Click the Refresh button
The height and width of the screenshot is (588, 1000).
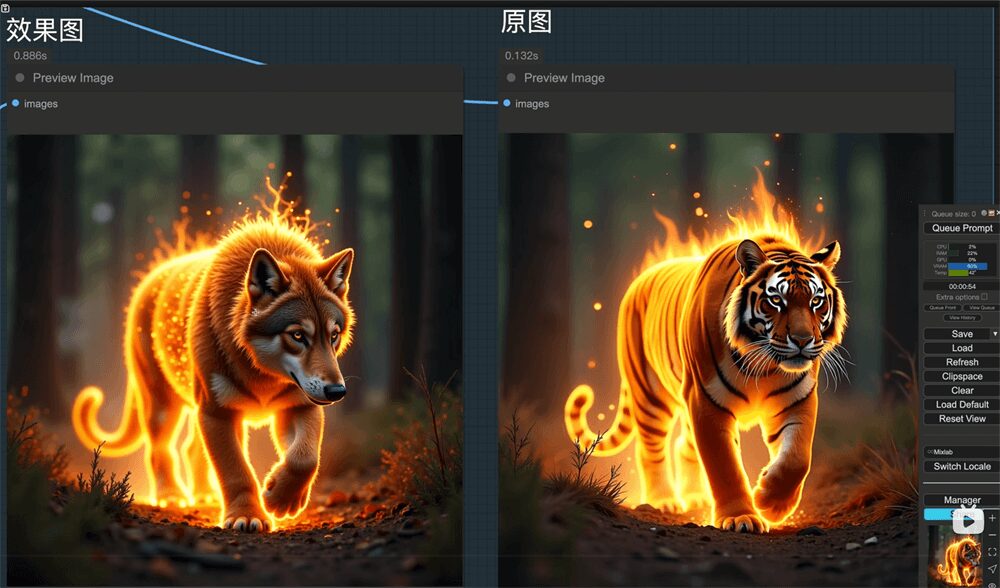click(x=962, y=362)
